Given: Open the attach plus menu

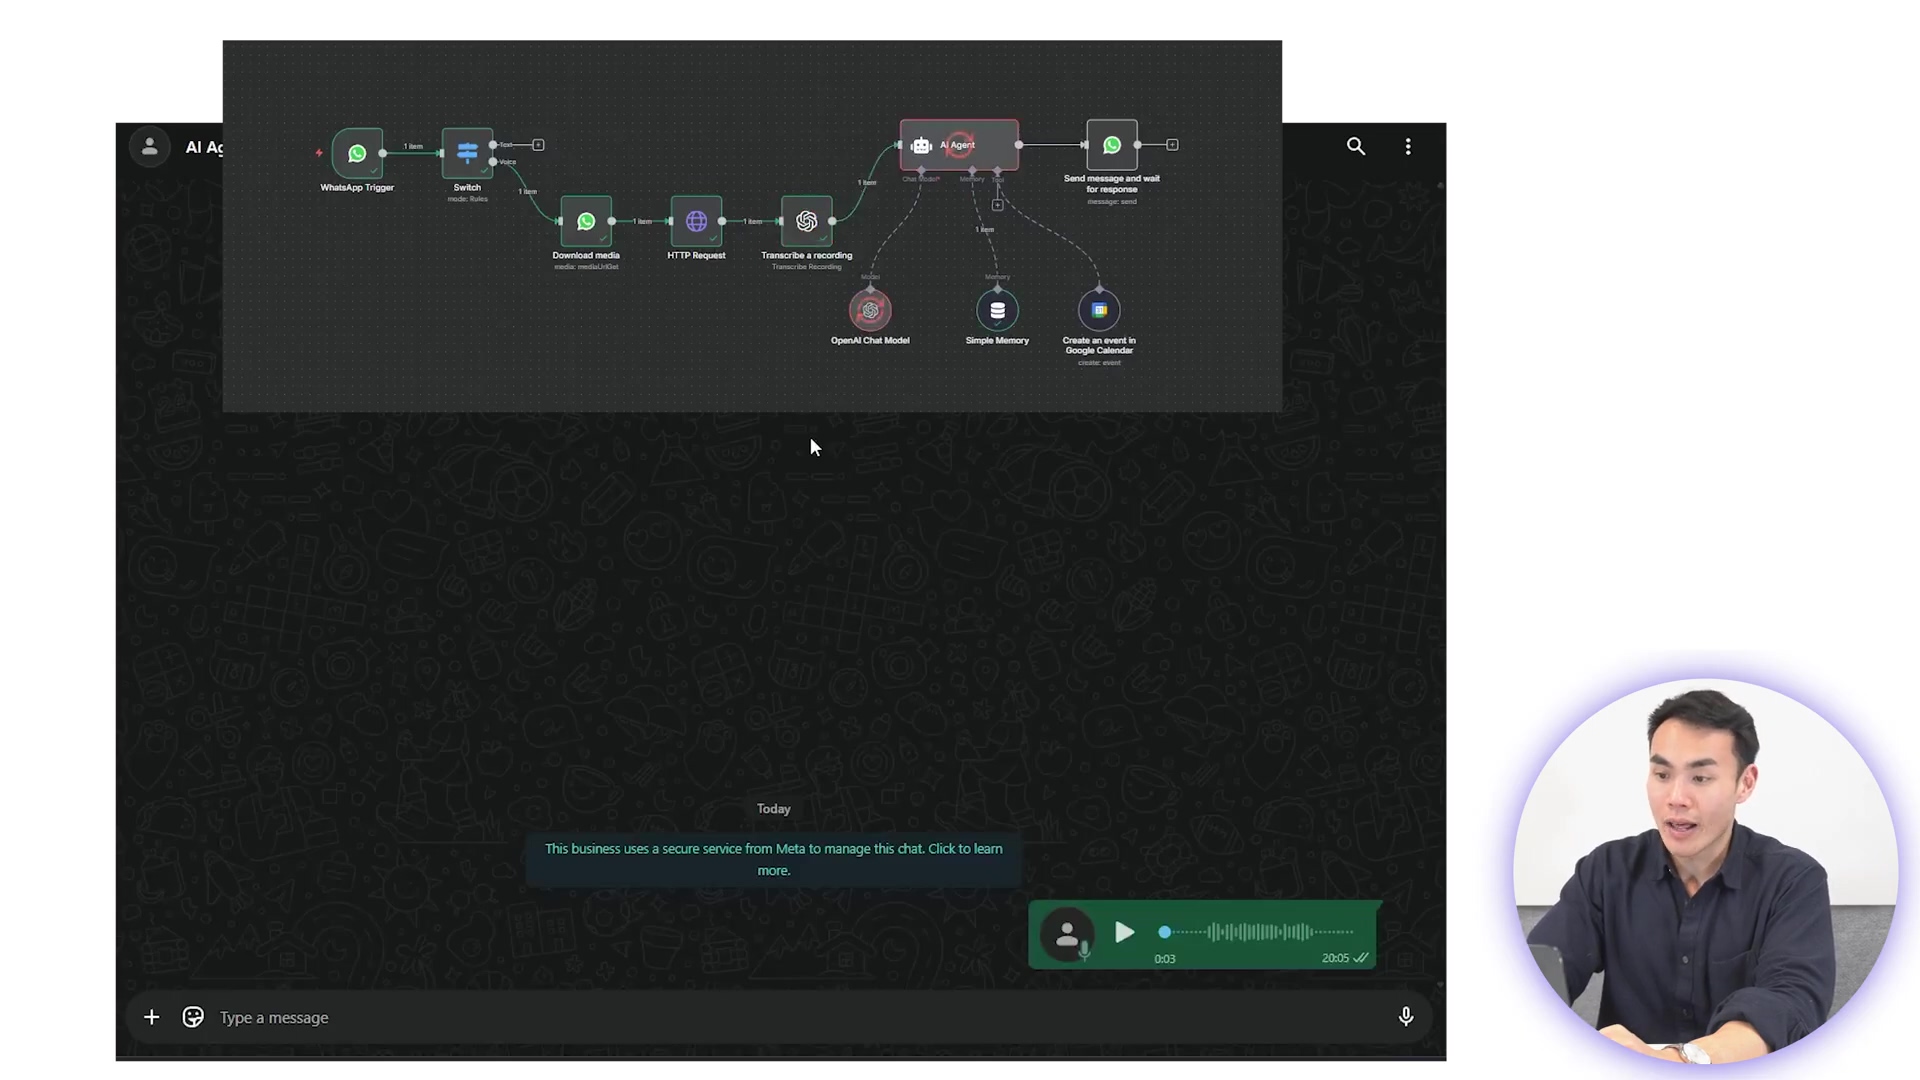Looking at the screenshot, I should click(151, 1017).
